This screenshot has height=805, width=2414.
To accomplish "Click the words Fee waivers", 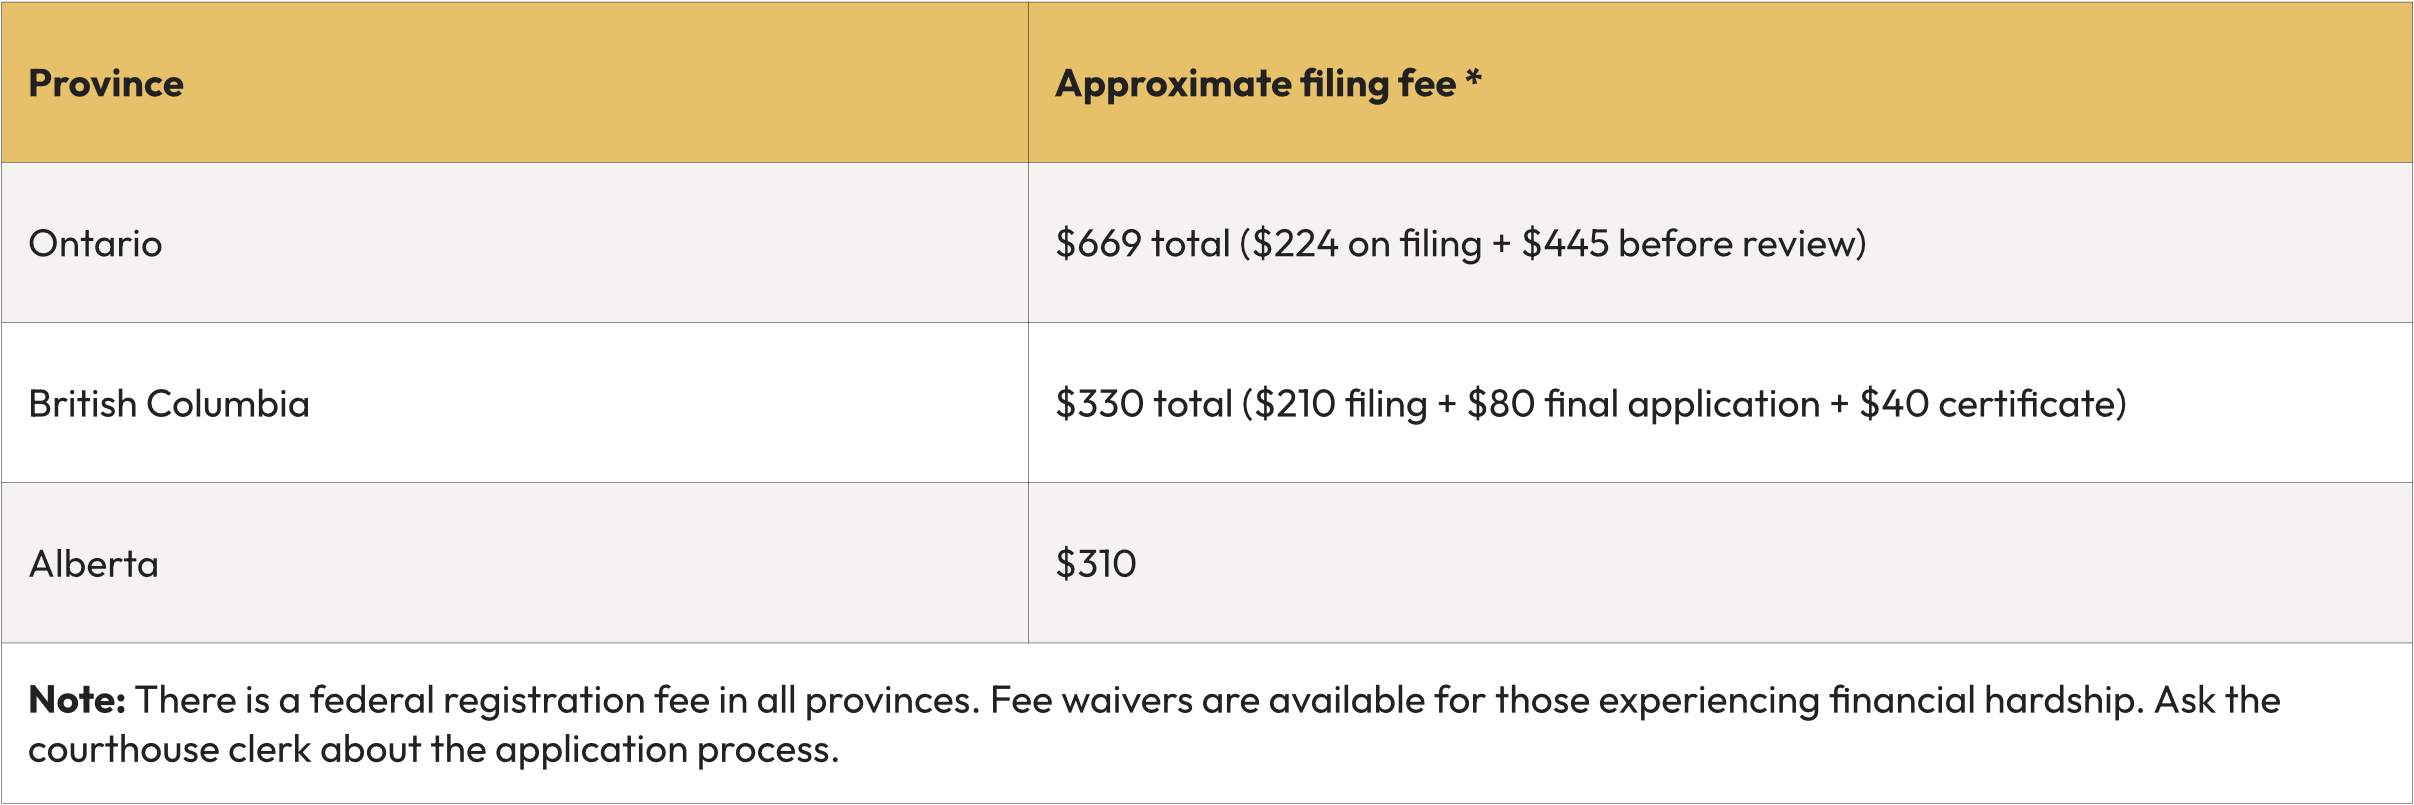I will click(x=1091, y=700).
